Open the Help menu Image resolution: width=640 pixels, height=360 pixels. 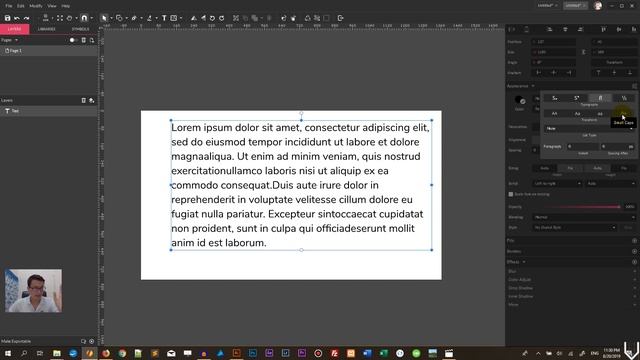(x=65, y=6)
